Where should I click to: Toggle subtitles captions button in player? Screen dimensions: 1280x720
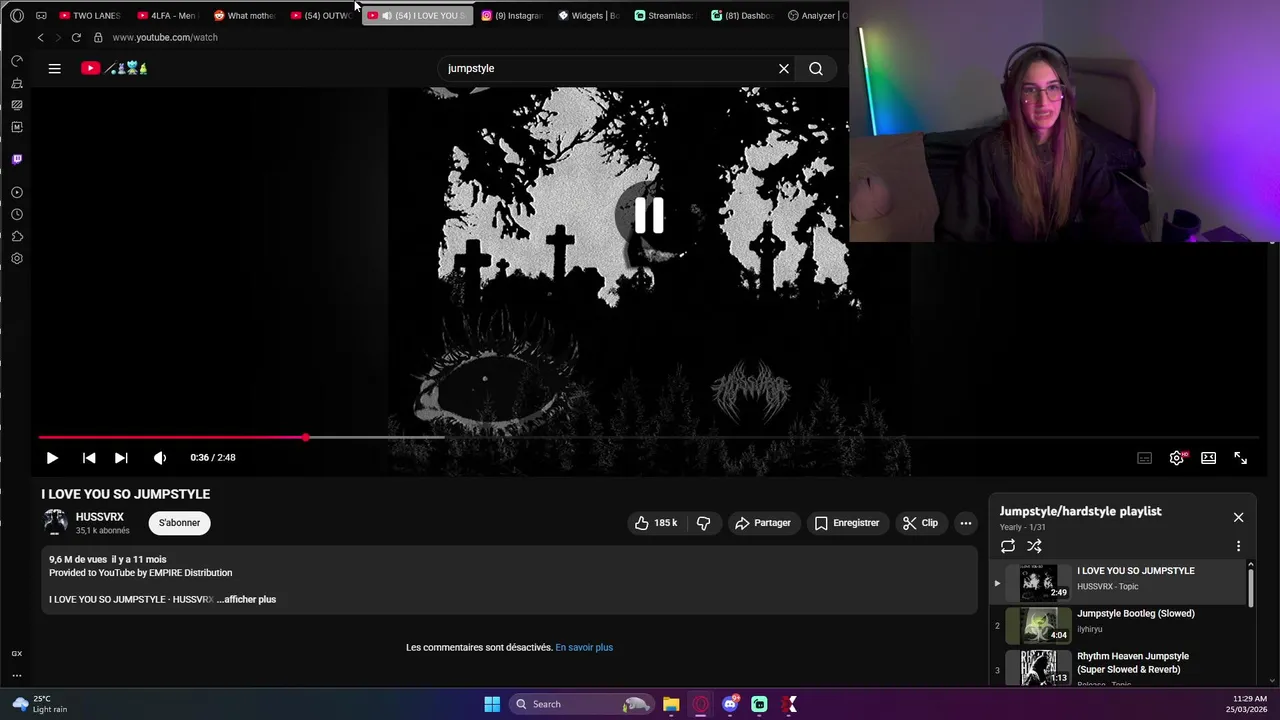pos(1144,458)
